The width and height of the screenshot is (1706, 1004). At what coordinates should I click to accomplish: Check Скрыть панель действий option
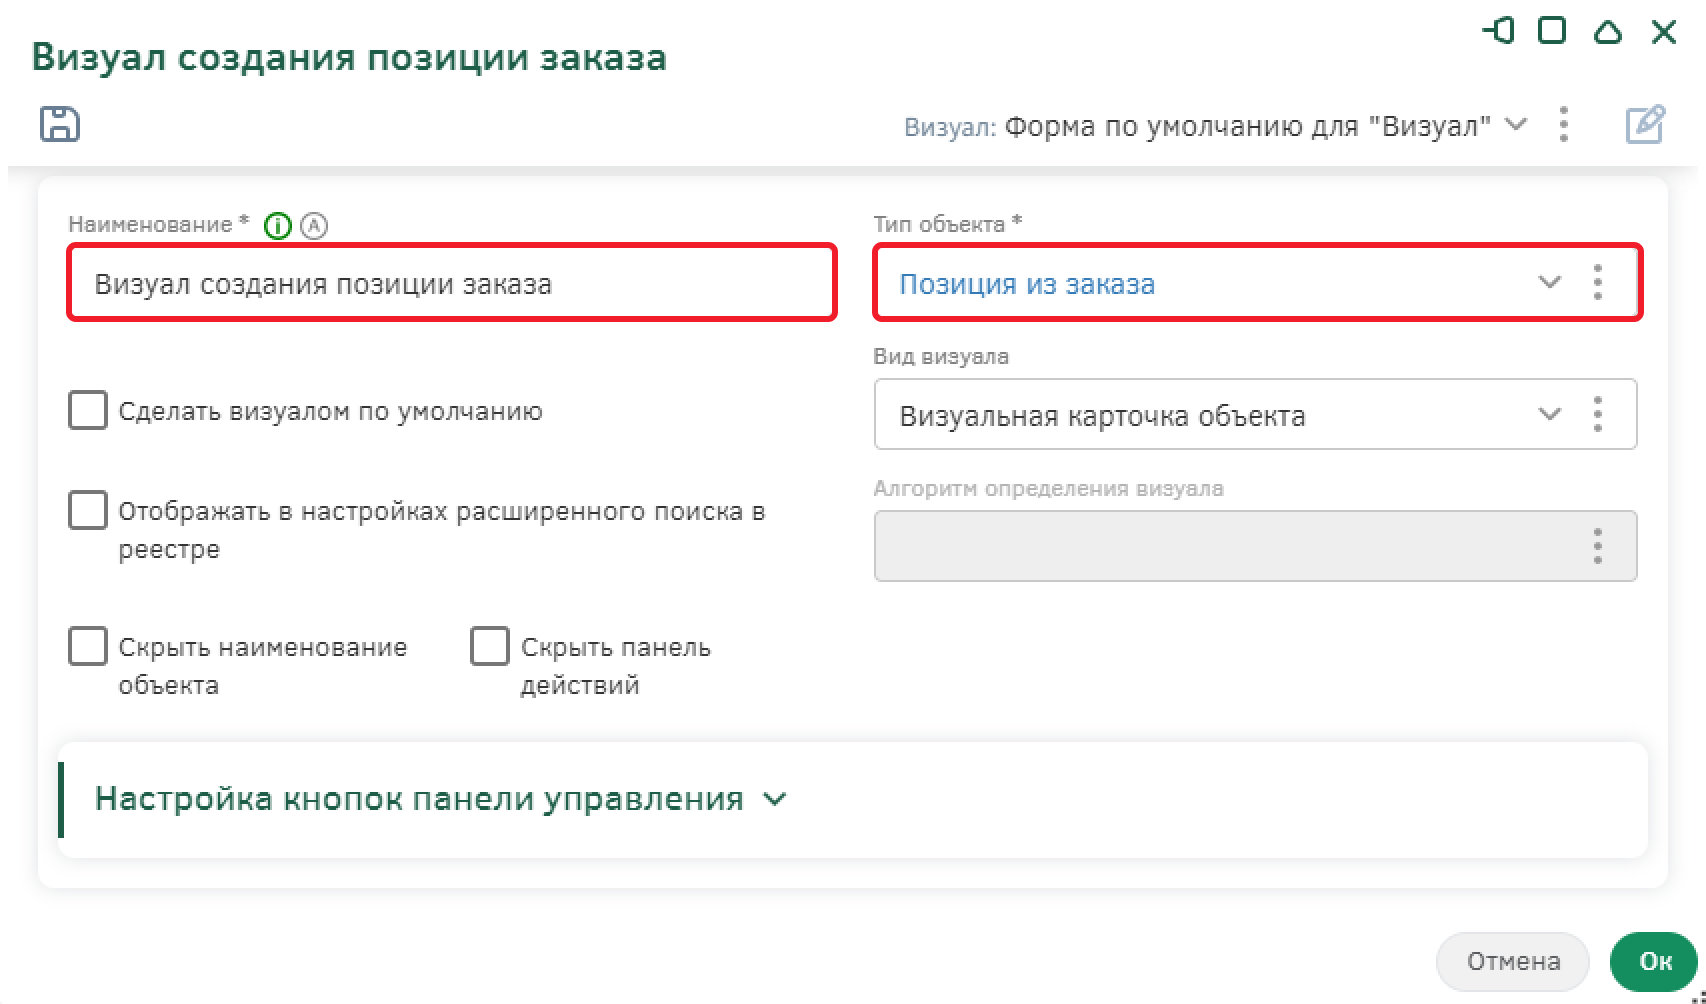pyautogui.click(x=490, y=646)
